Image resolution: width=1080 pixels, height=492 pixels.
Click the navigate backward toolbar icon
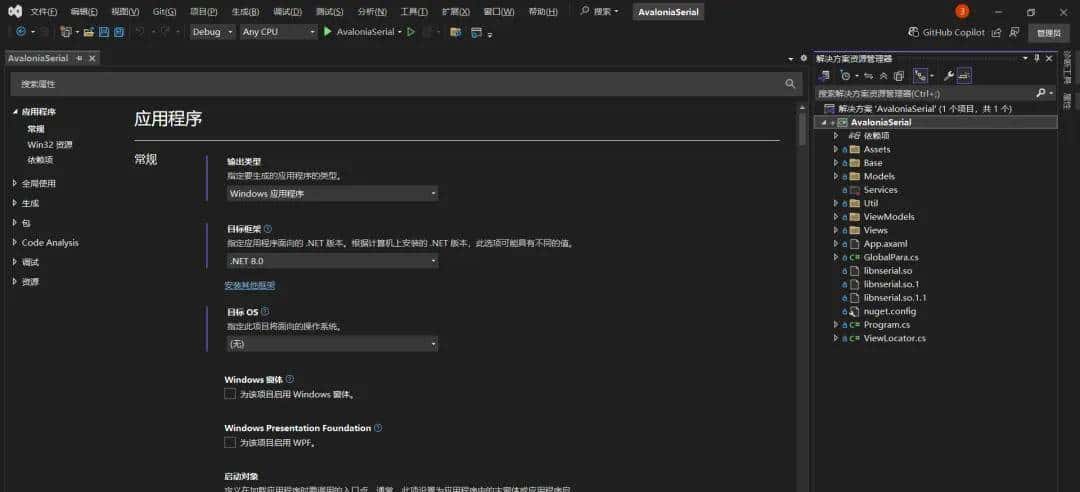tap(21, 32)
